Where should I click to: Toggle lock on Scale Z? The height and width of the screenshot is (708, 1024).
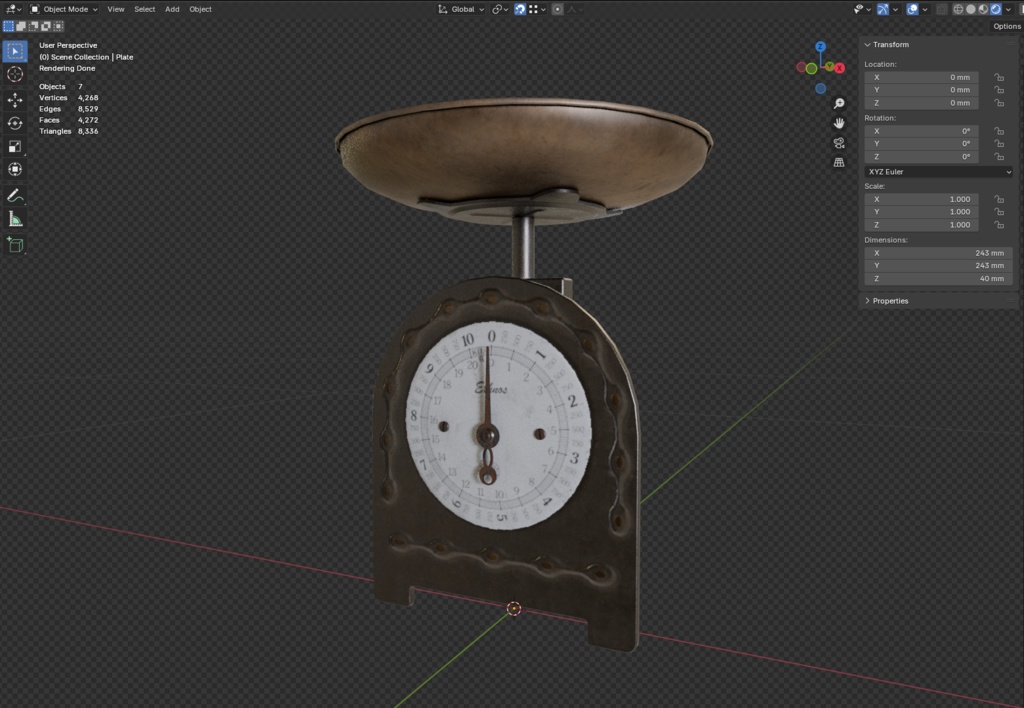(999, 225)
